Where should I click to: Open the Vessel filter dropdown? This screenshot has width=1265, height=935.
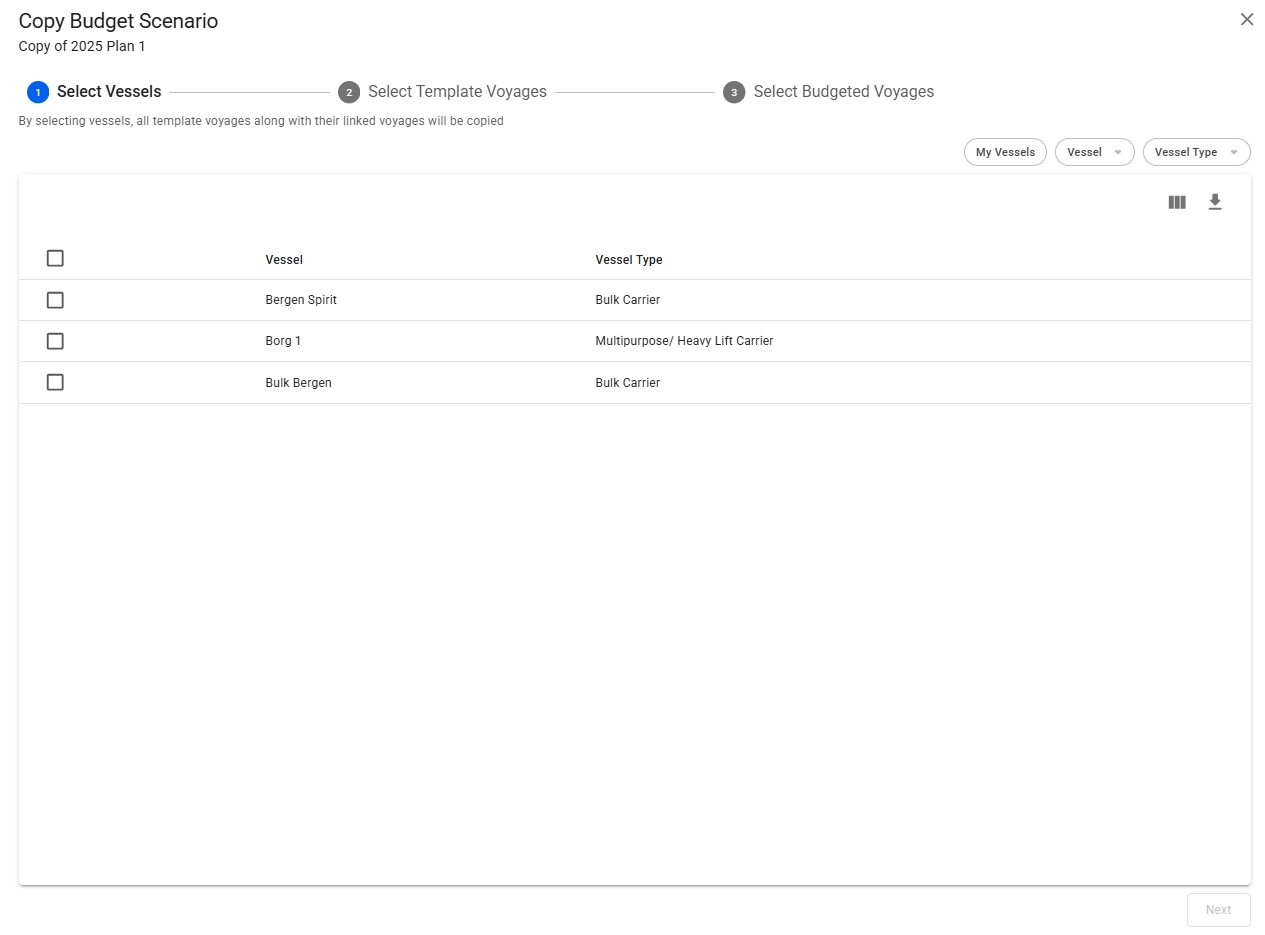tap(1094, 152)
